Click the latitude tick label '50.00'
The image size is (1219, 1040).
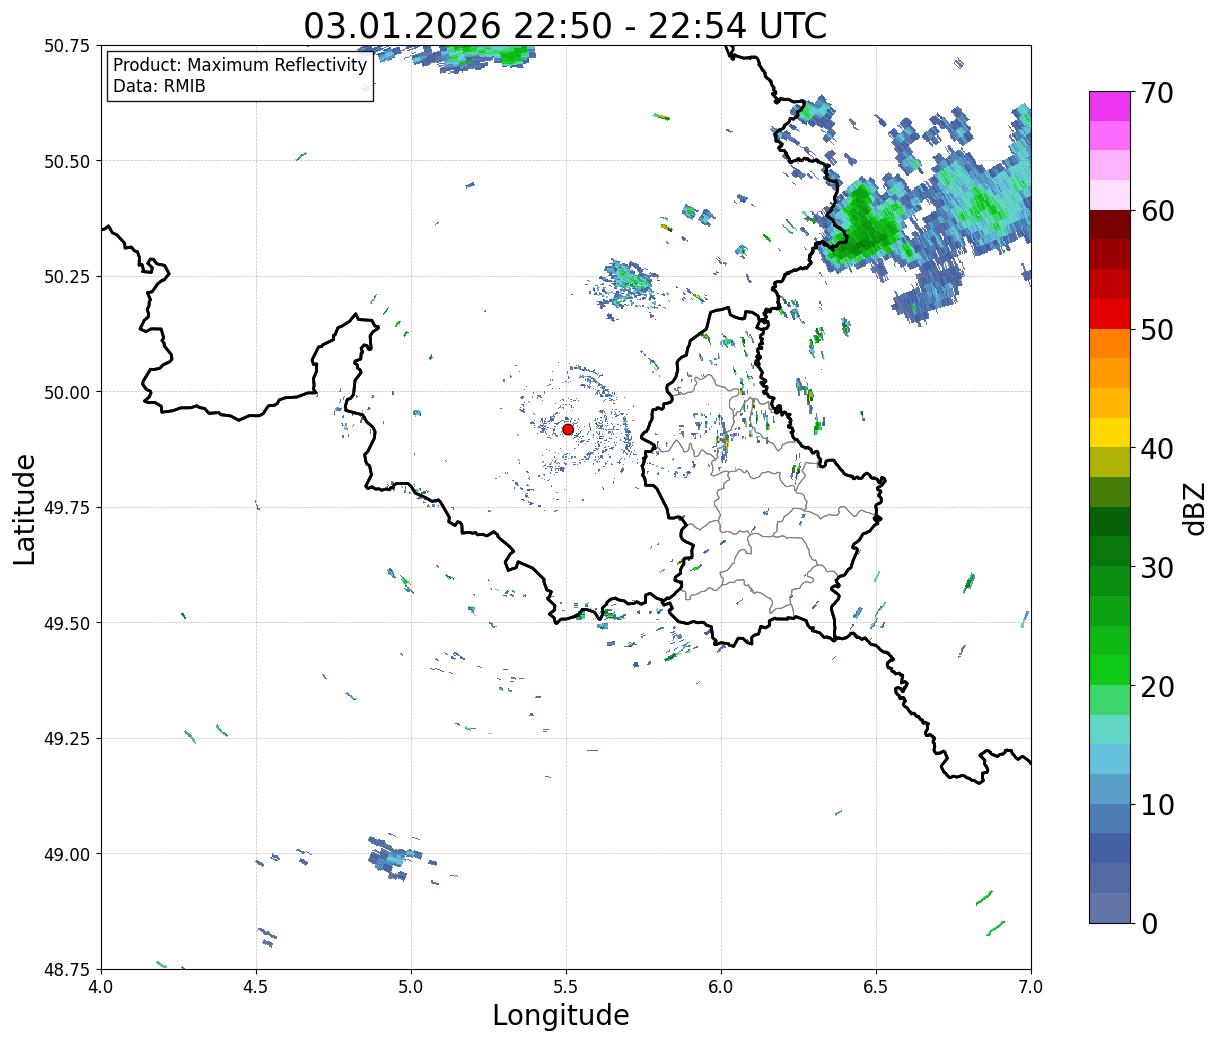click(66, 392)
